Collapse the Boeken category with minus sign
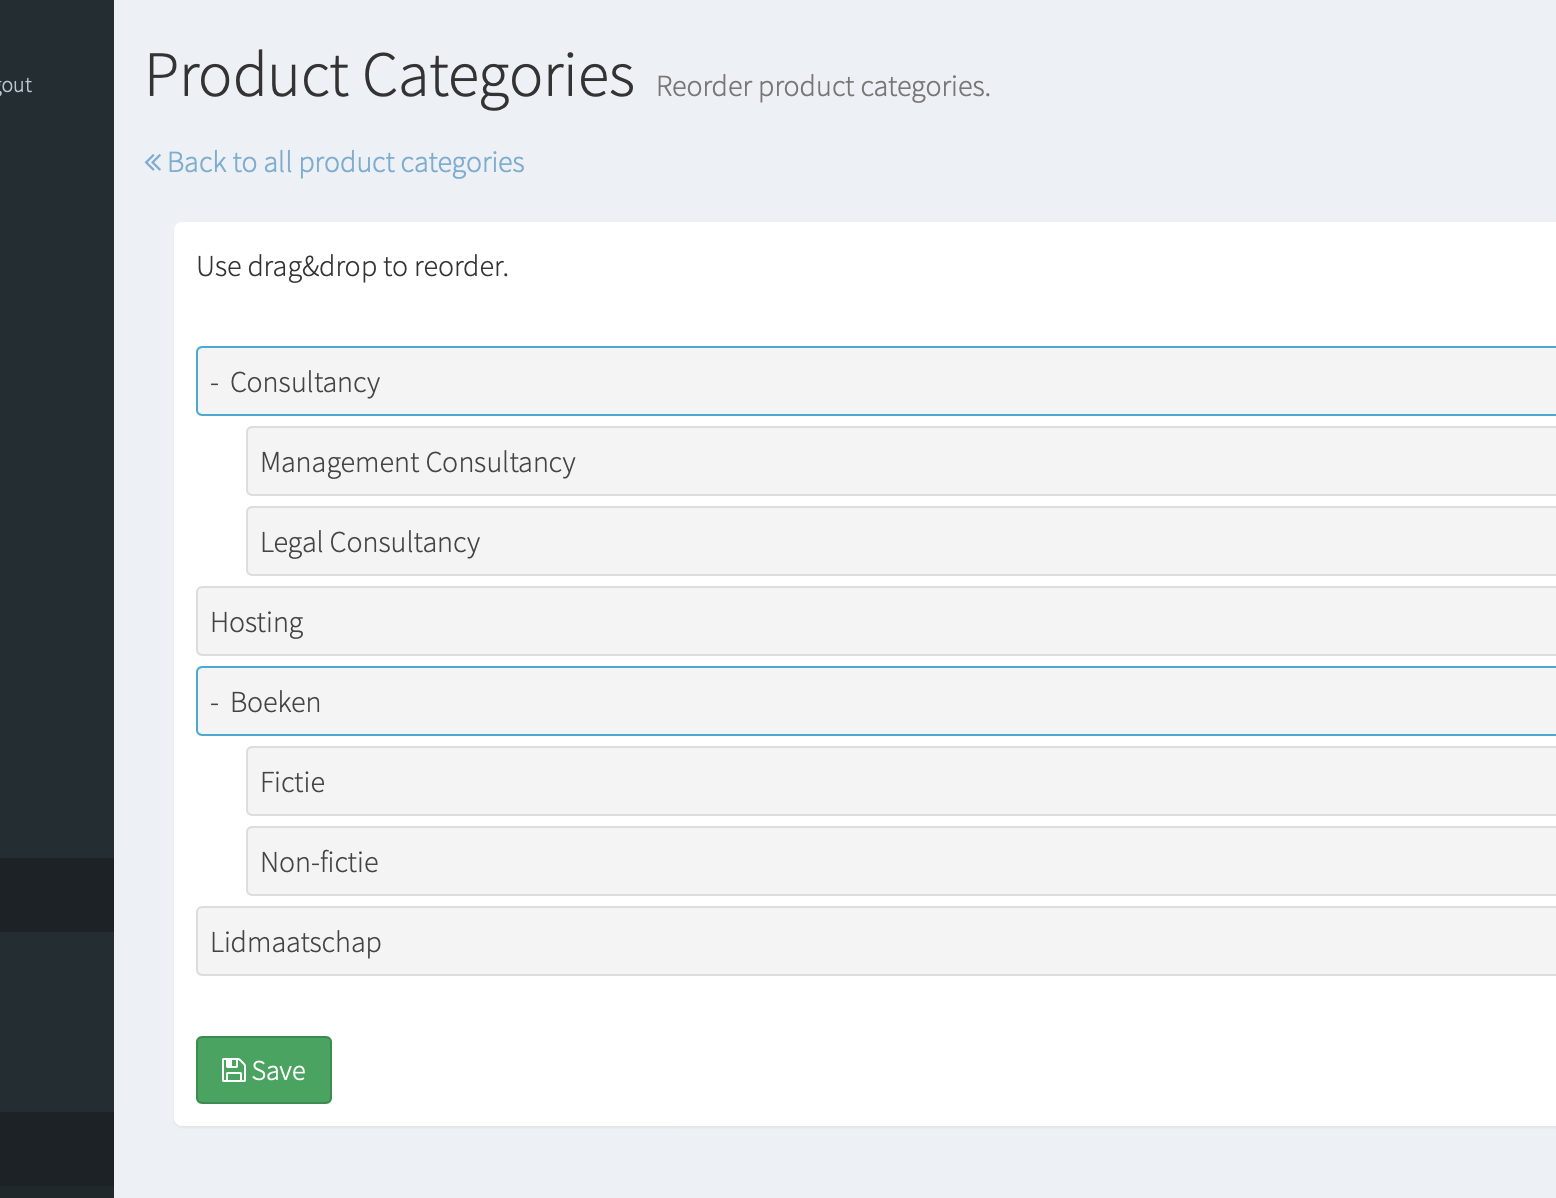1556x1198 pixels. (214, 703)
